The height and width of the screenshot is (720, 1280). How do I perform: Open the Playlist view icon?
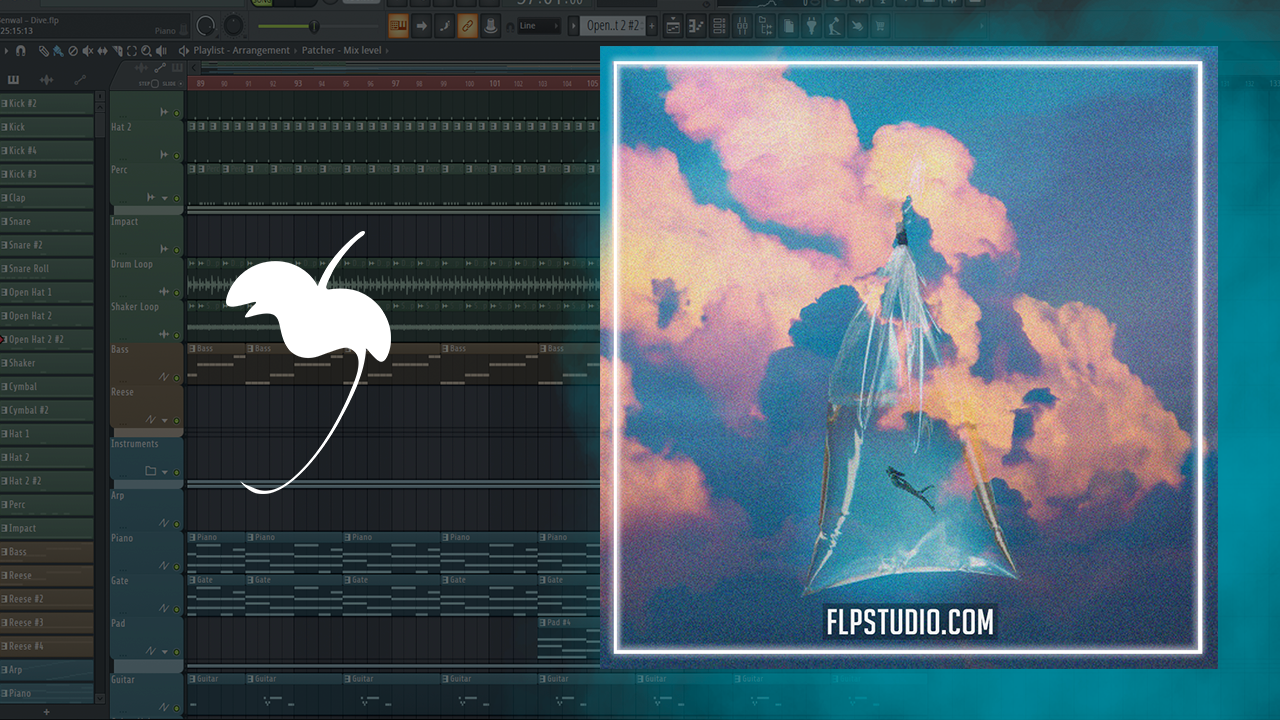pos(673,26)
